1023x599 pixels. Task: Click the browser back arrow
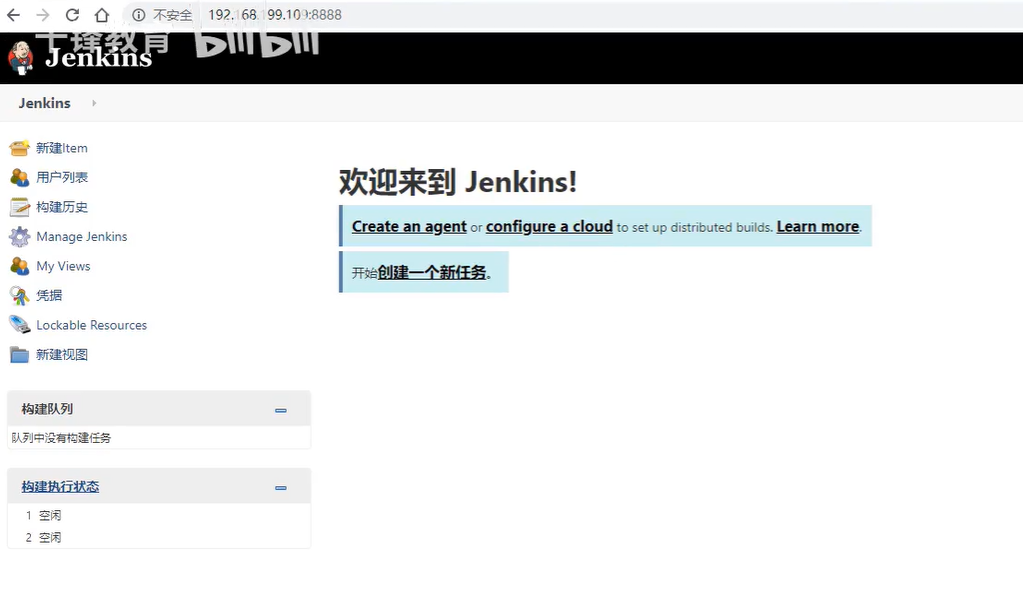(13, 14)
